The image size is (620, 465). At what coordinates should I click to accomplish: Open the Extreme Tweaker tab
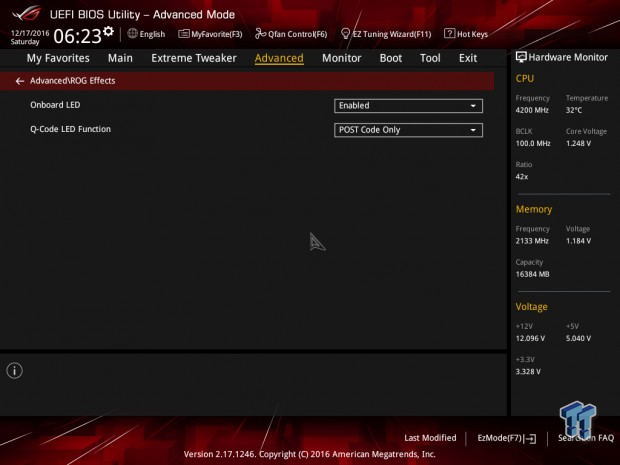tap(194, 58)
